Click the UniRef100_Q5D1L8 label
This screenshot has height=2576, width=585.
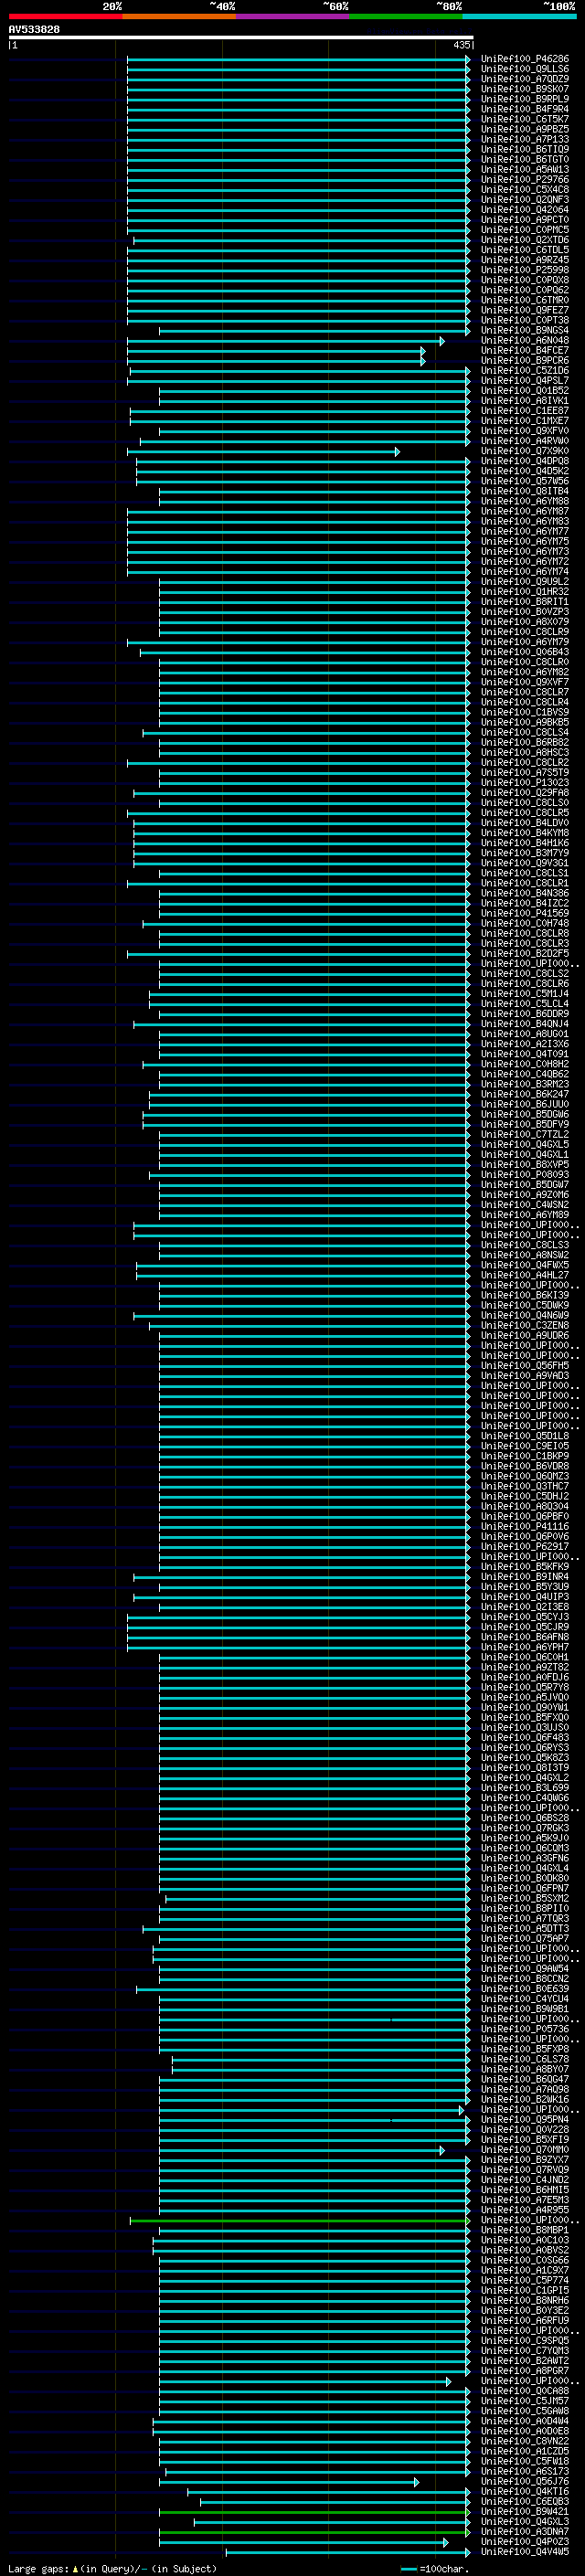(524, 1437)
